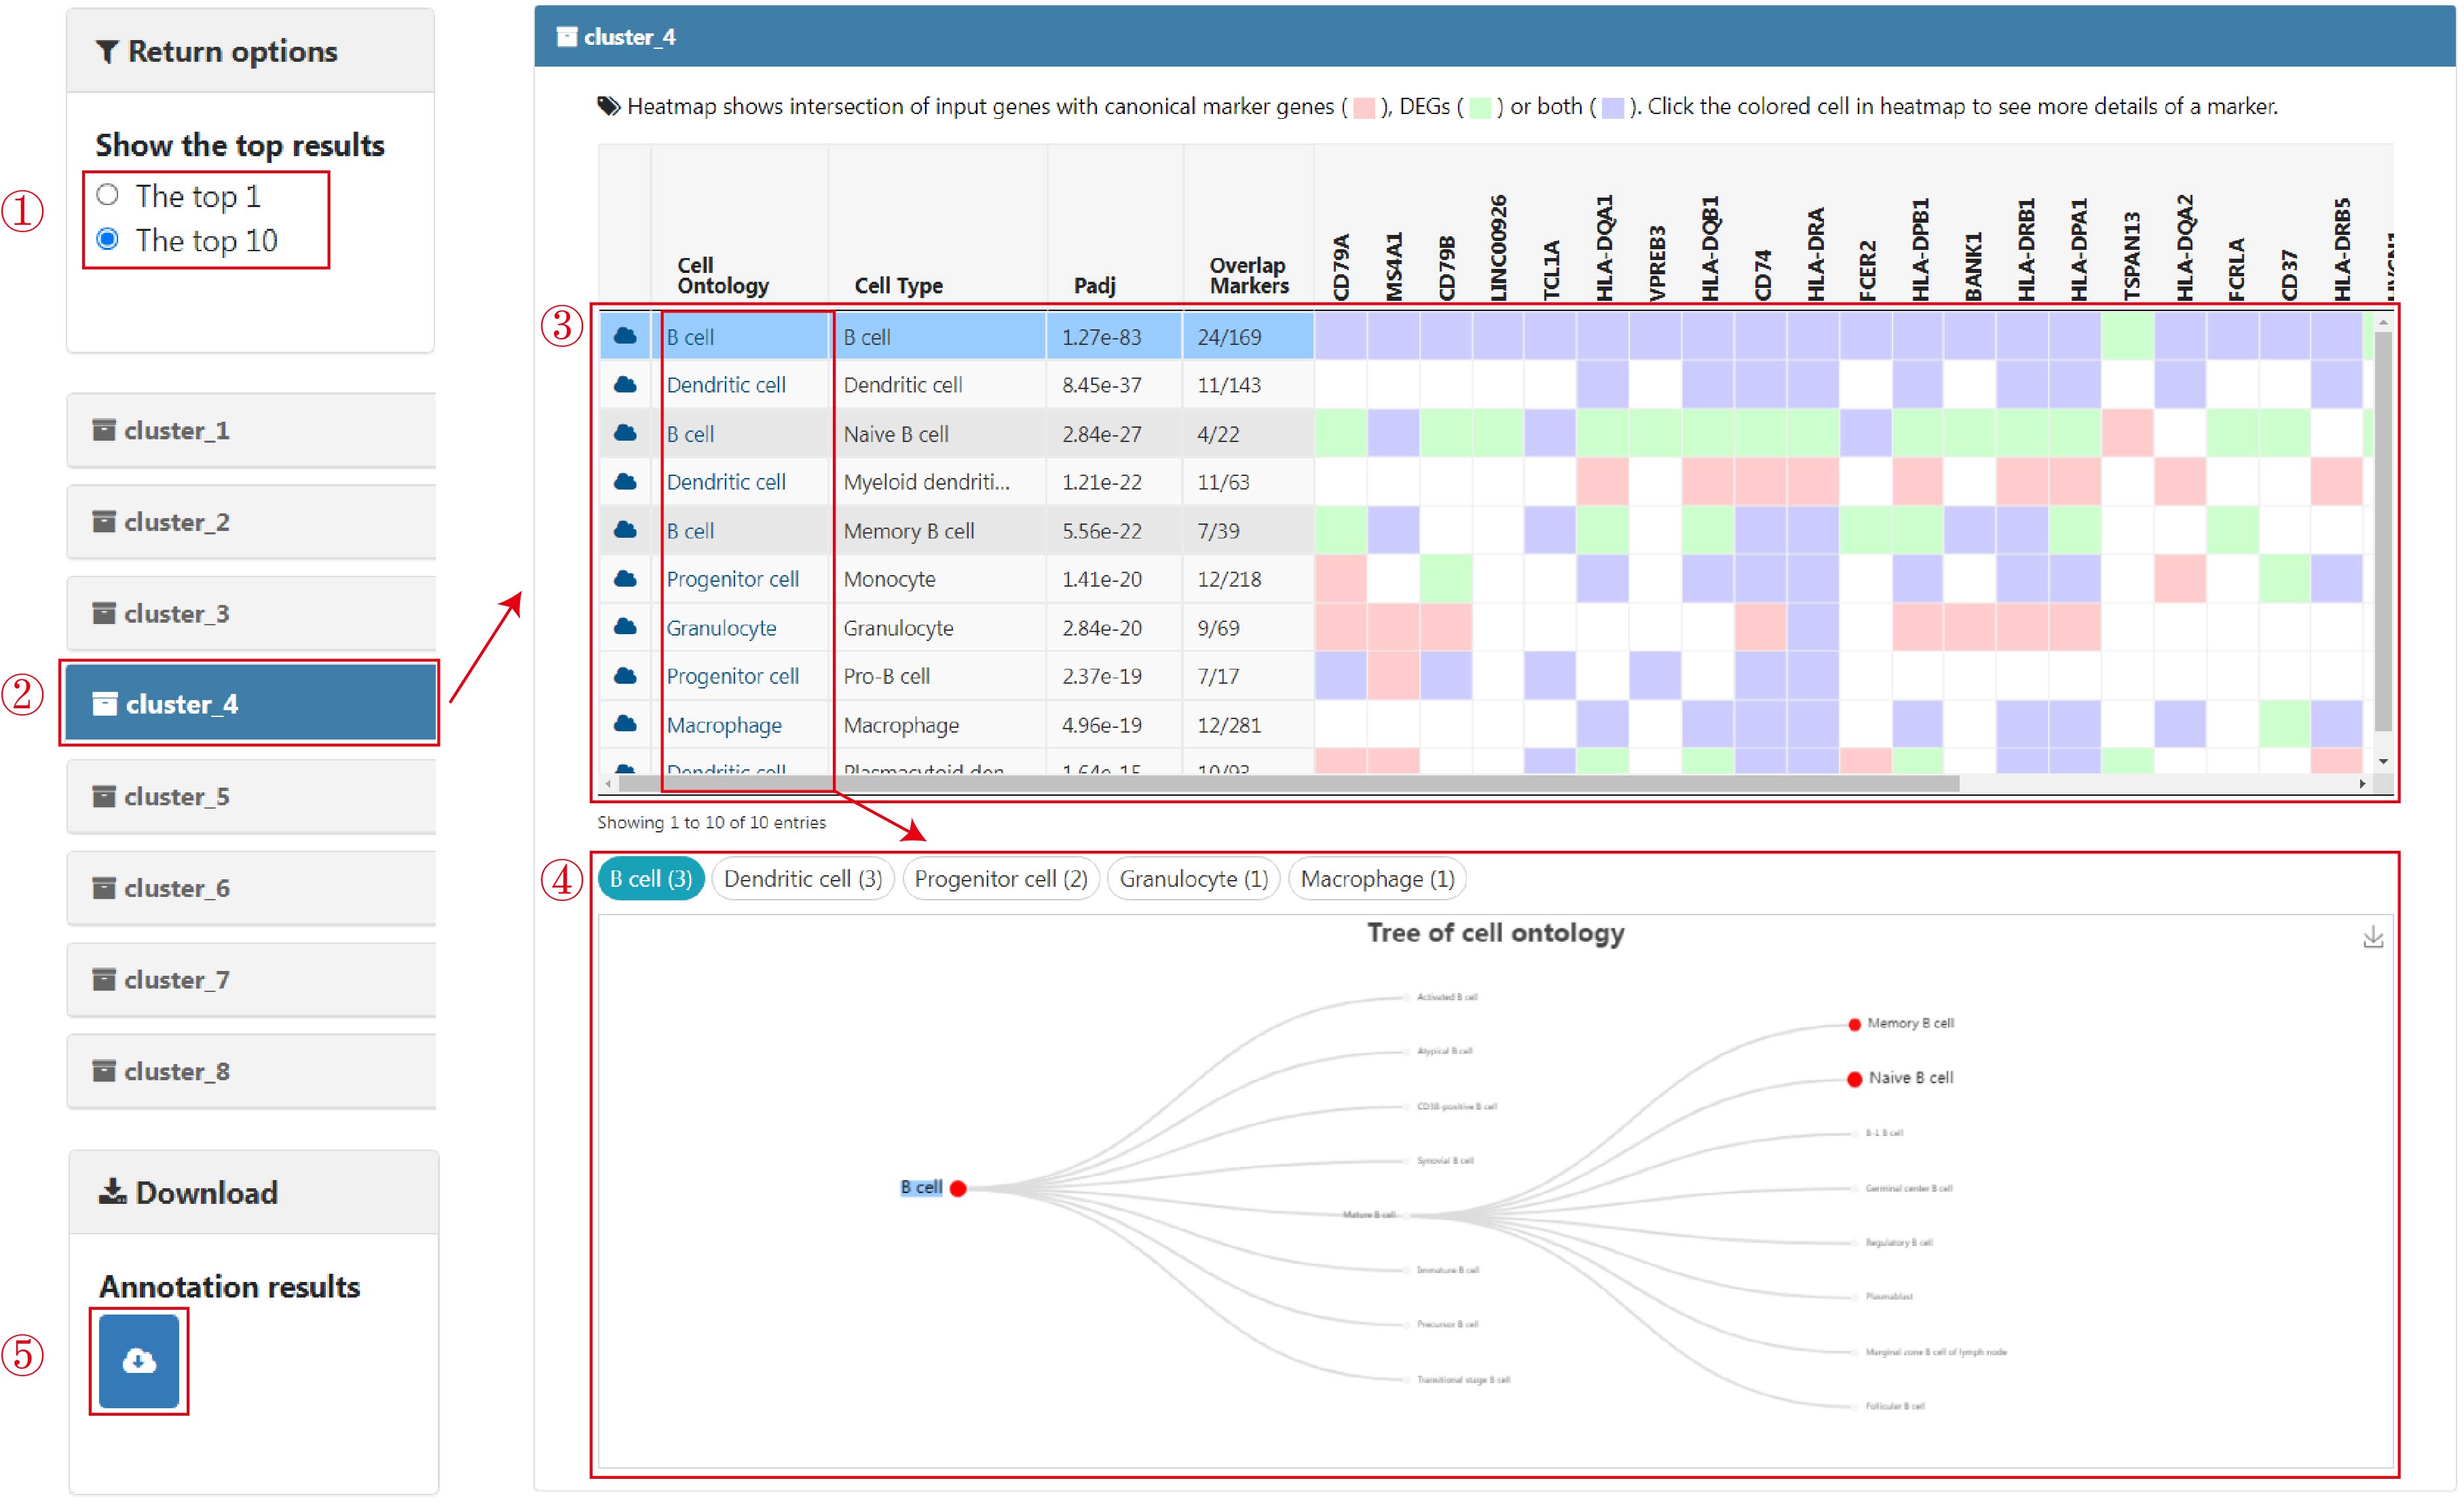Click cloud icon in Naive B cell row
The width and height of the screenshot is (2464, 1506).
[625, 433]
